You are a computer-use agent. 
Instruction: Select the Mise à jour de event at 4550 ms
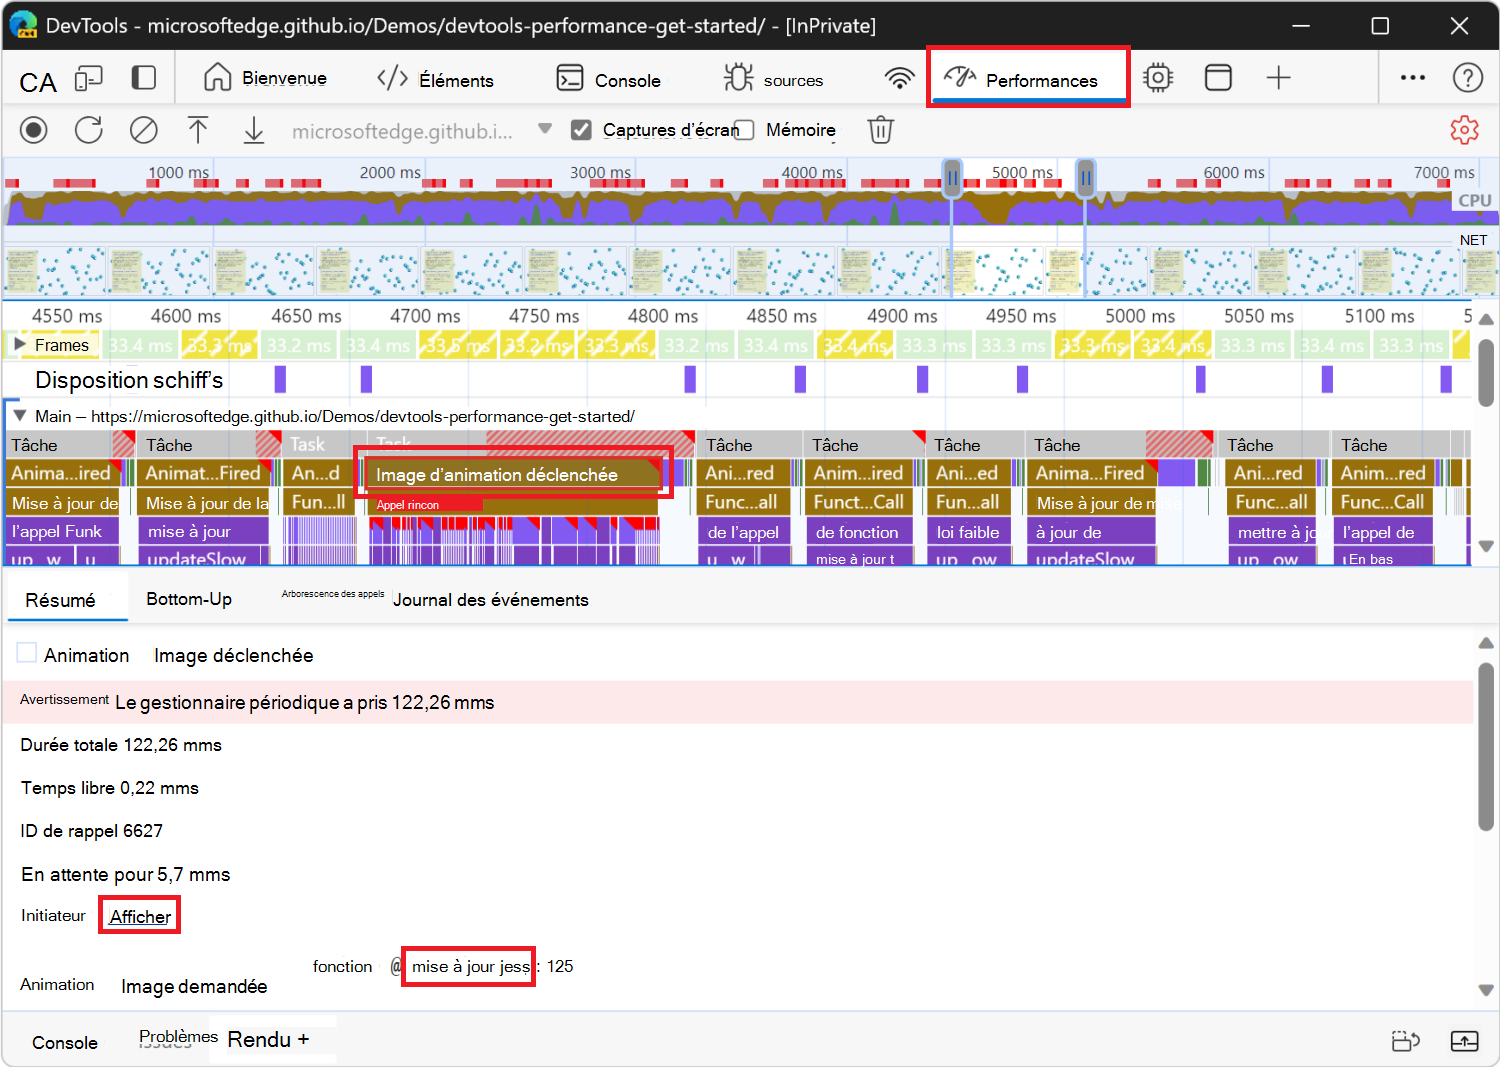[64, 503]
